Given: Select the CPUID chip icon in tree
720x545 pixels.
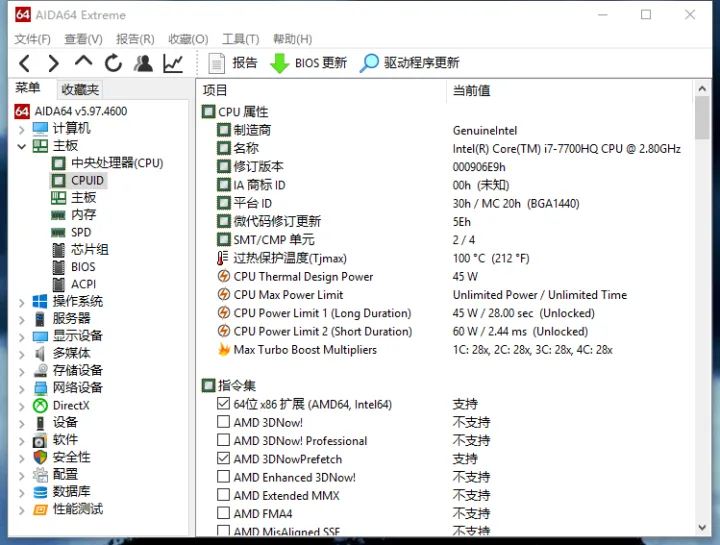Looking at the screenshot, I should (58, 180).
